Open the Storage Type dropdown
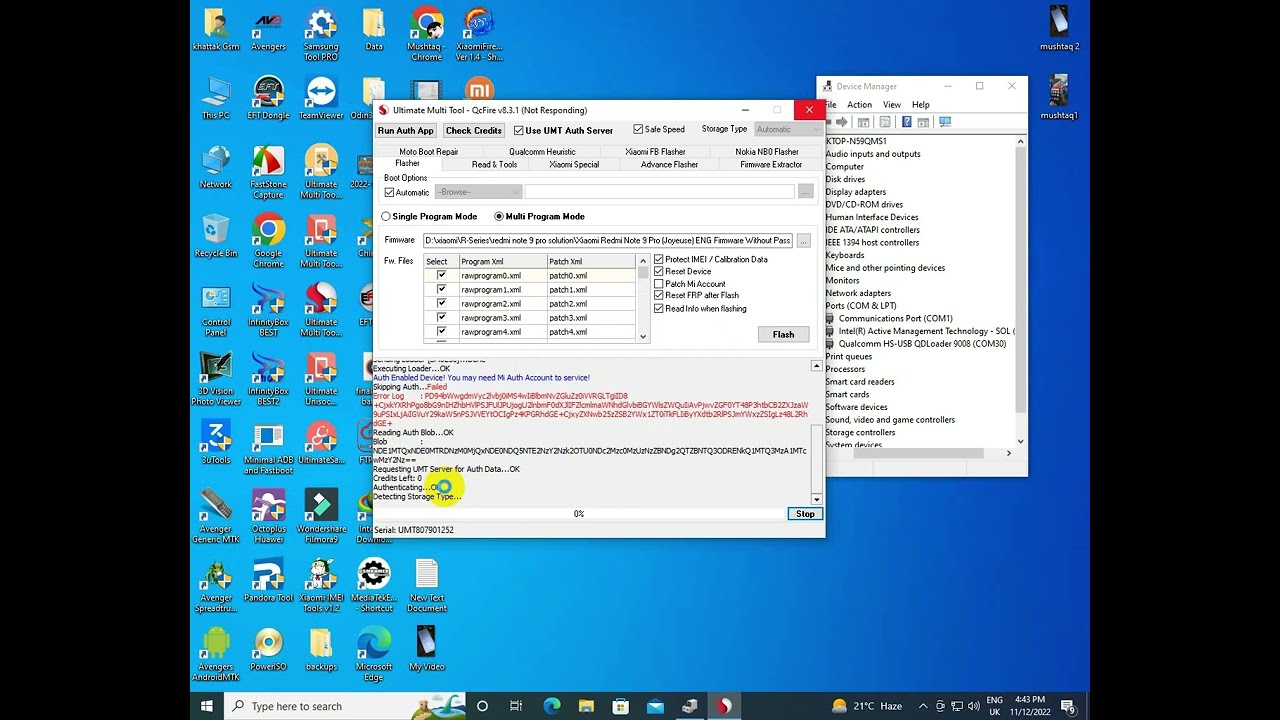Image resolution: width=1280 pixels, height=720 pixels. tap(787, 129)
